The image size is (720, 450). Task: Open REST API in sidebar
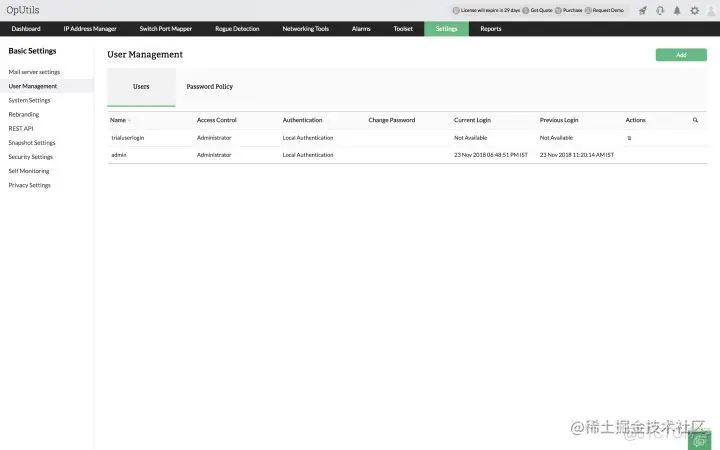click(21, 129)
